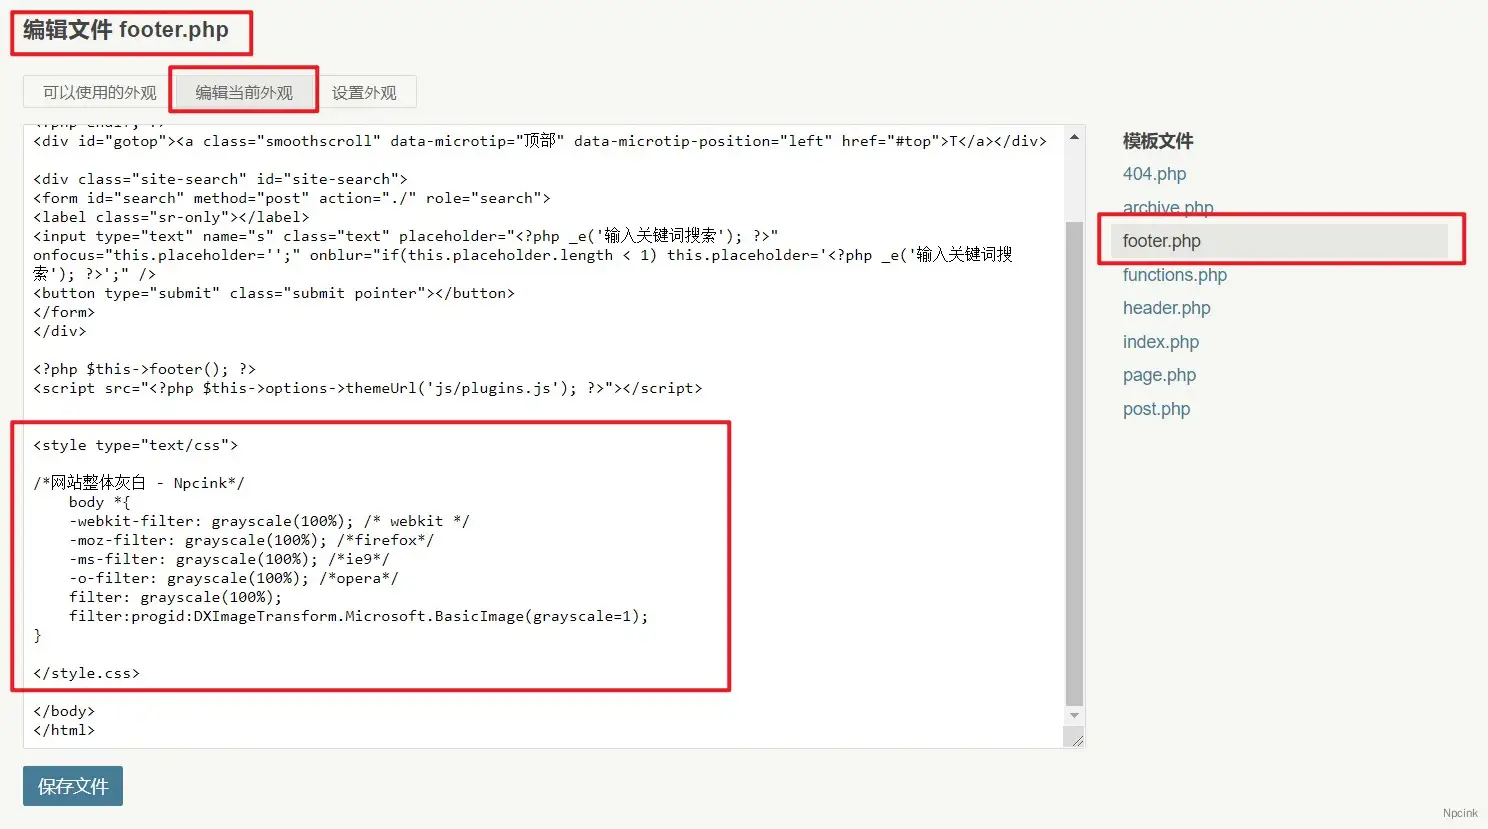Image resolution: width=1488 pixels, height=829 pixels.
Task: Click the editor scrollbar down arrow
Action: pos(1074,716)
